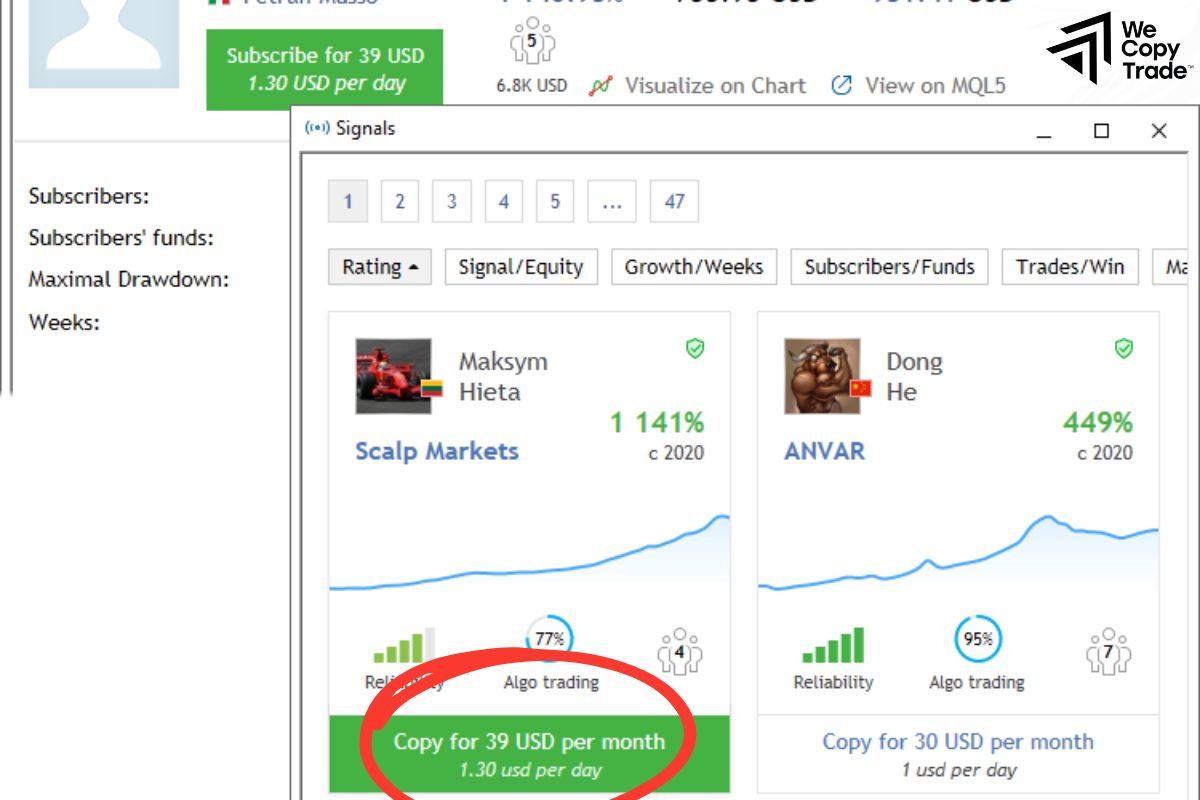The image size is (1200, 800).
Task: Click the View on MQL5 external link icon
Action: tap(842, 86)
